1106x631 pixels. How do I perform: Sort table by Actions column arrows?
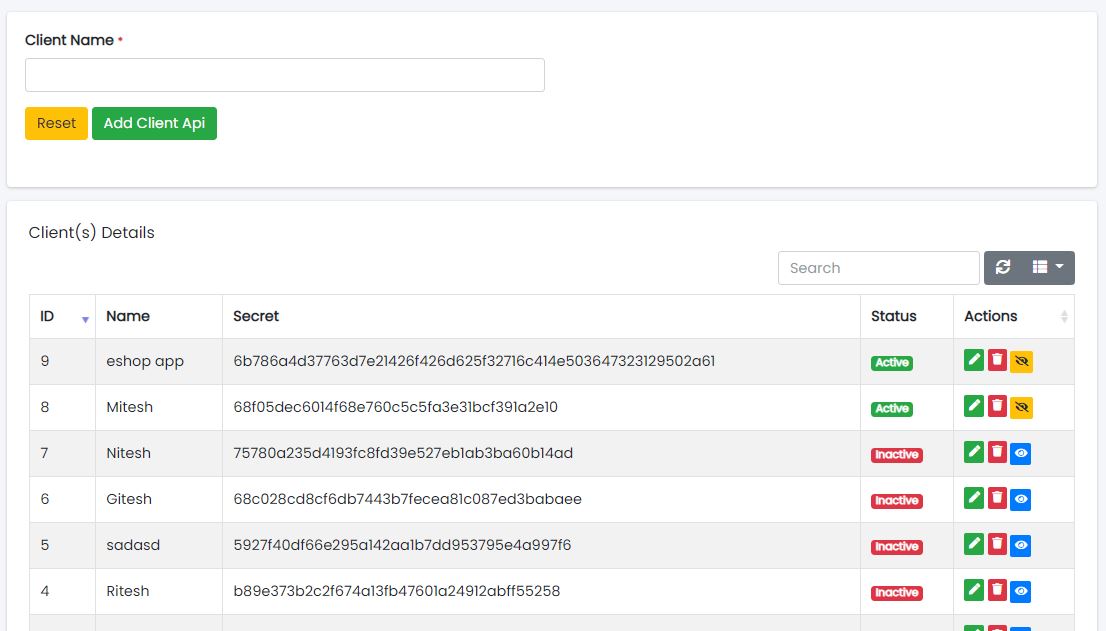coord(1063,316)
